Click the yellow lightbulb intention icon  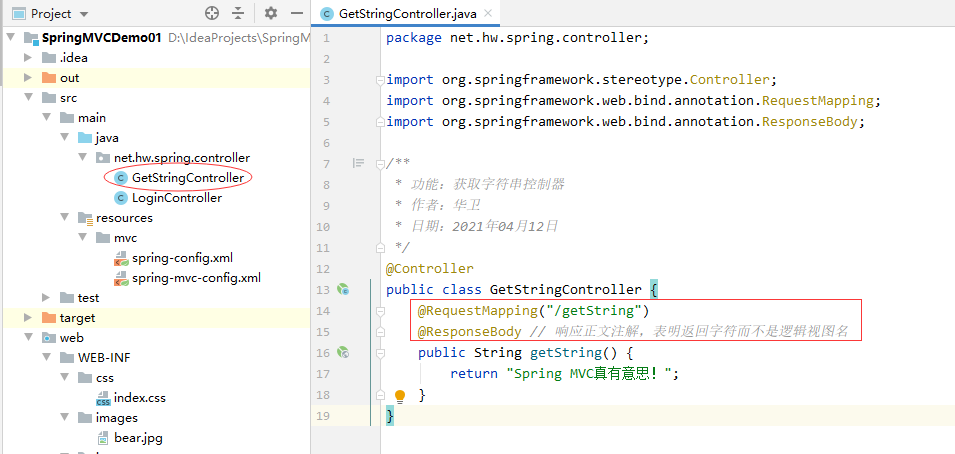click(x=400, y=396)
